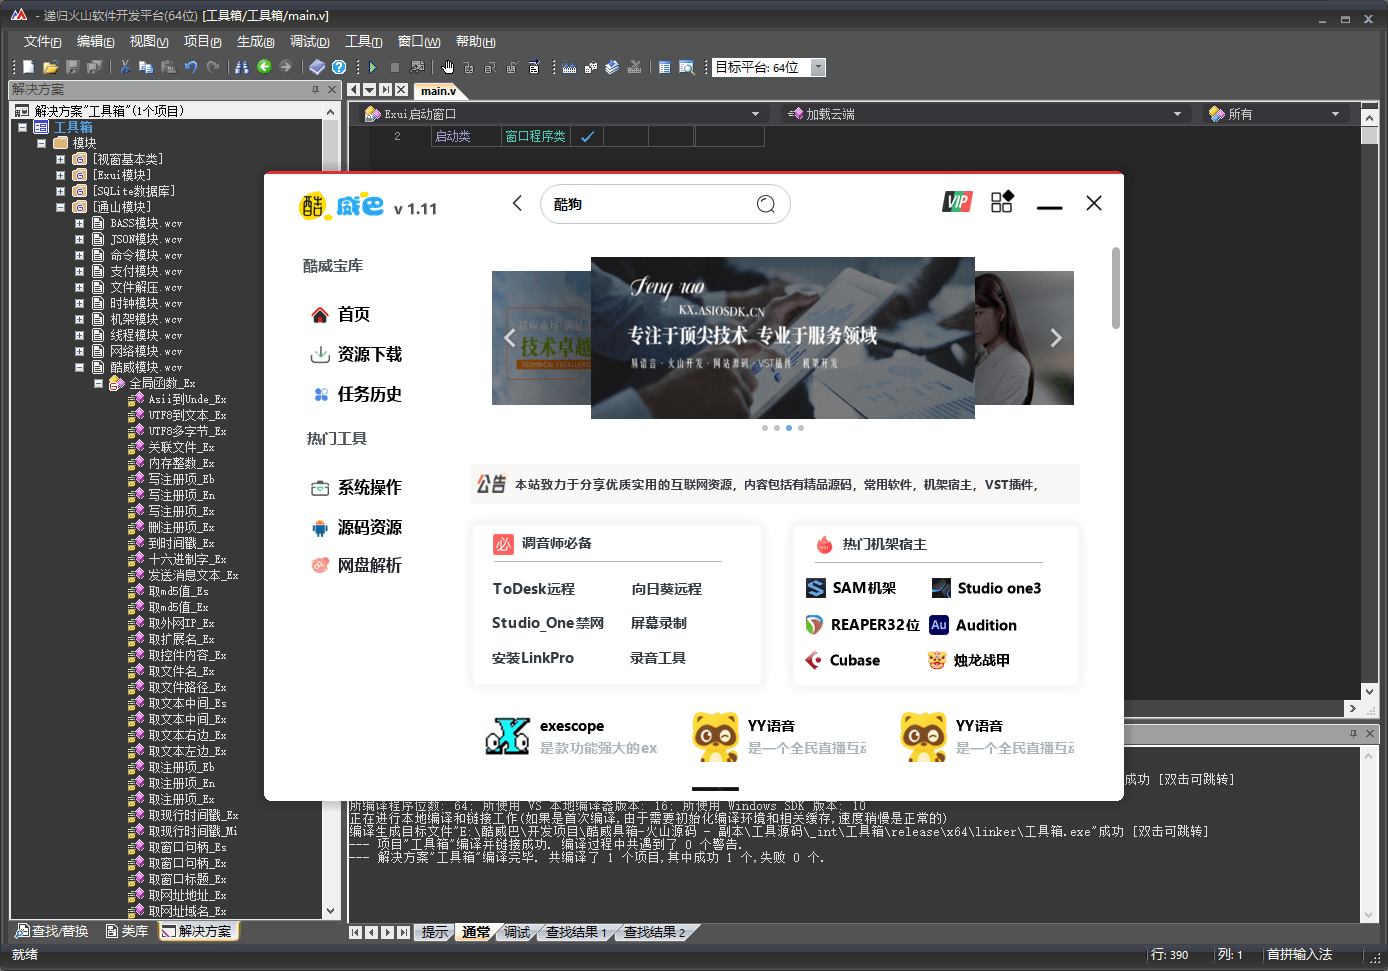1388x971 pixels.
Task: Click the Studio_One禁网 link
Action: 548,623
